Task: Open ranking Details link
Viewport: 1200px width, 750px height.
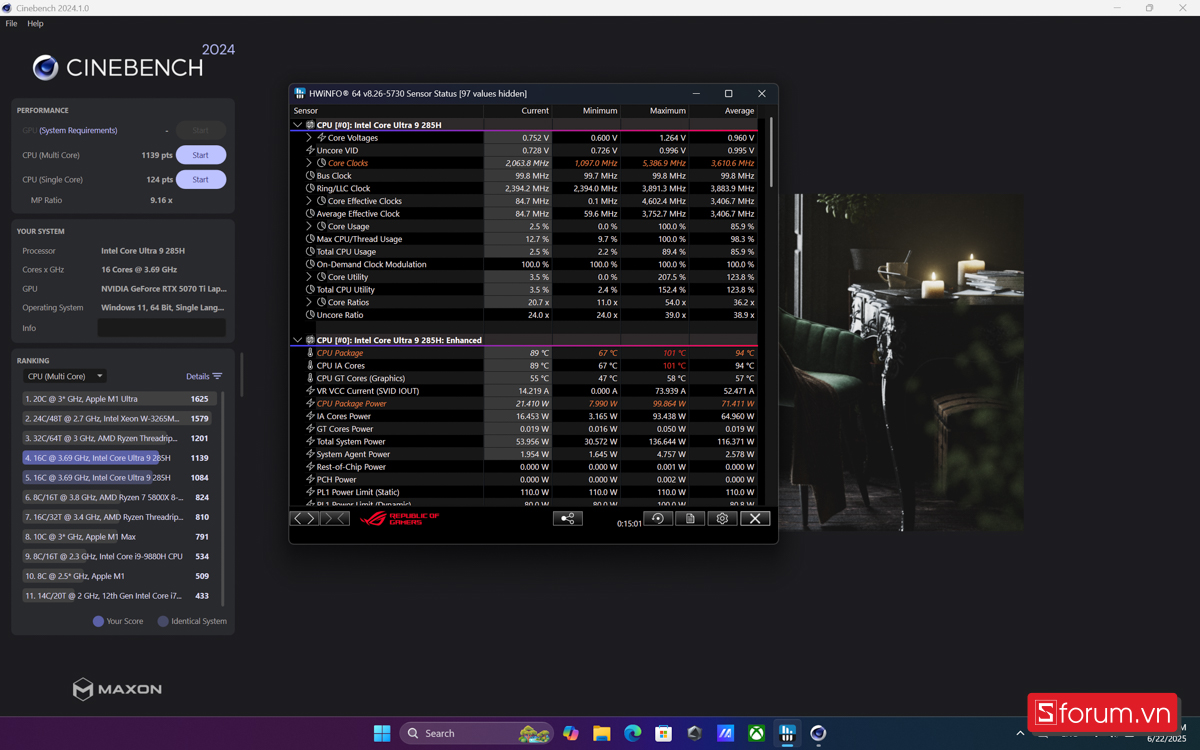Action: tap(197, 376)
